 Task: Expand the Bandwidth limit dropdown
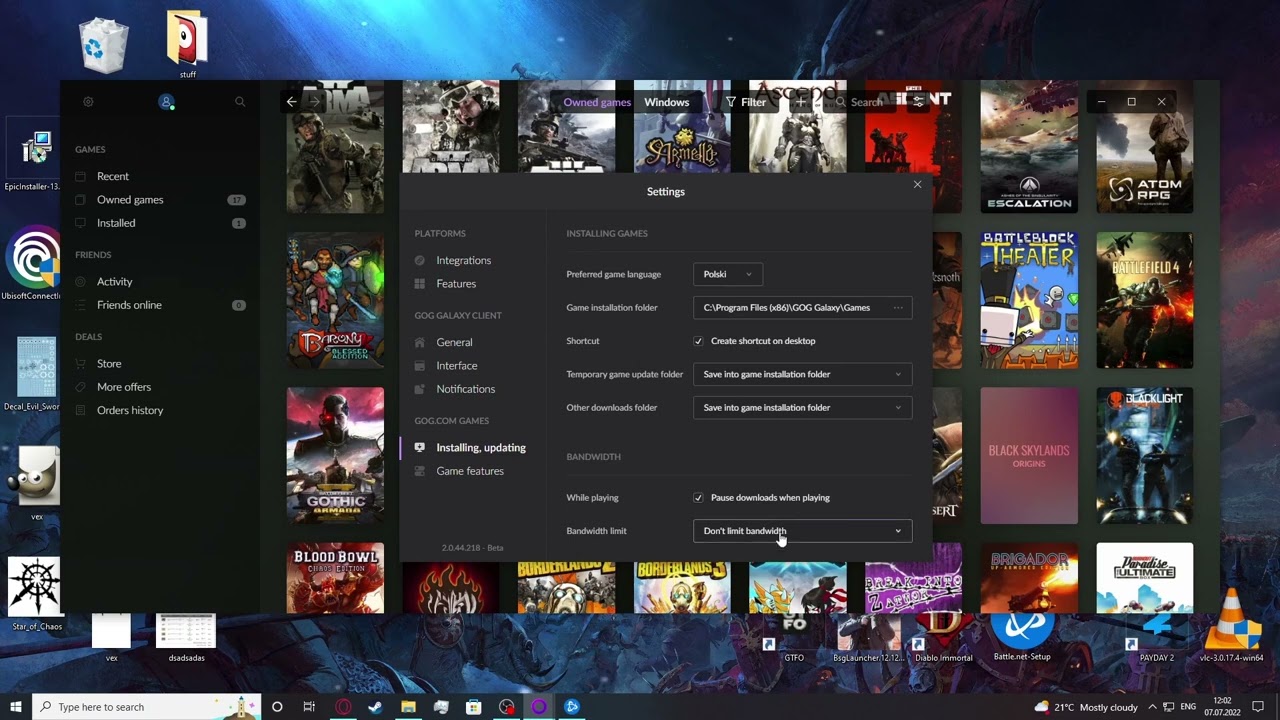coord(802,531)
